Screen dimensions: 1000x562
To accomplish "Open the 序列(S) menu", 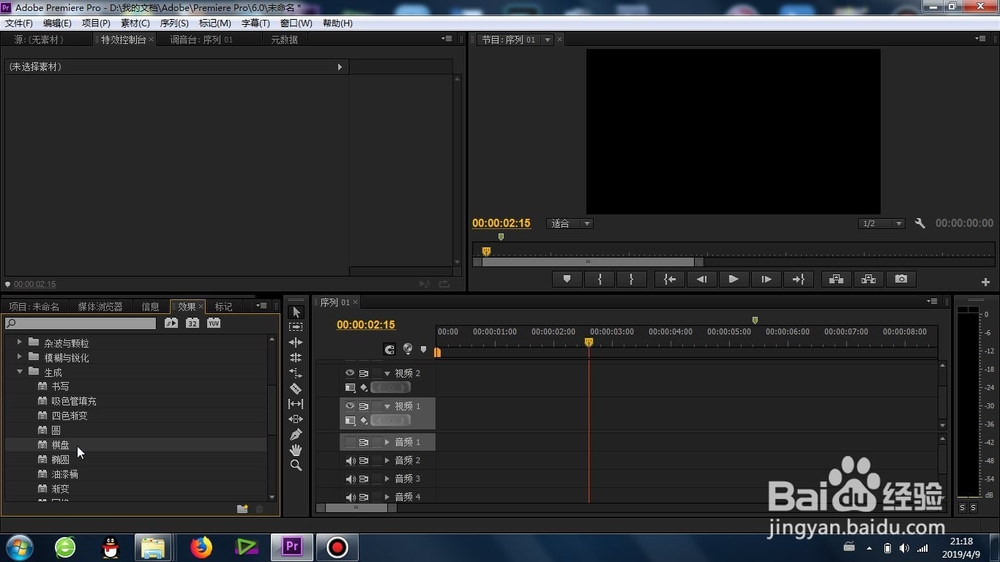I will [174, 23].
